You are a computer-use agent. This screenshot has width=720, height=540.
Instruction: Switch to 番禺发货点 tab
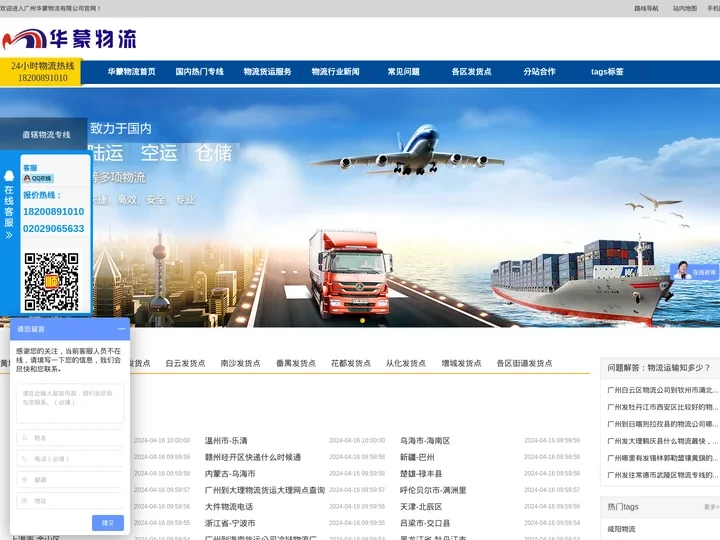[296, 363]
